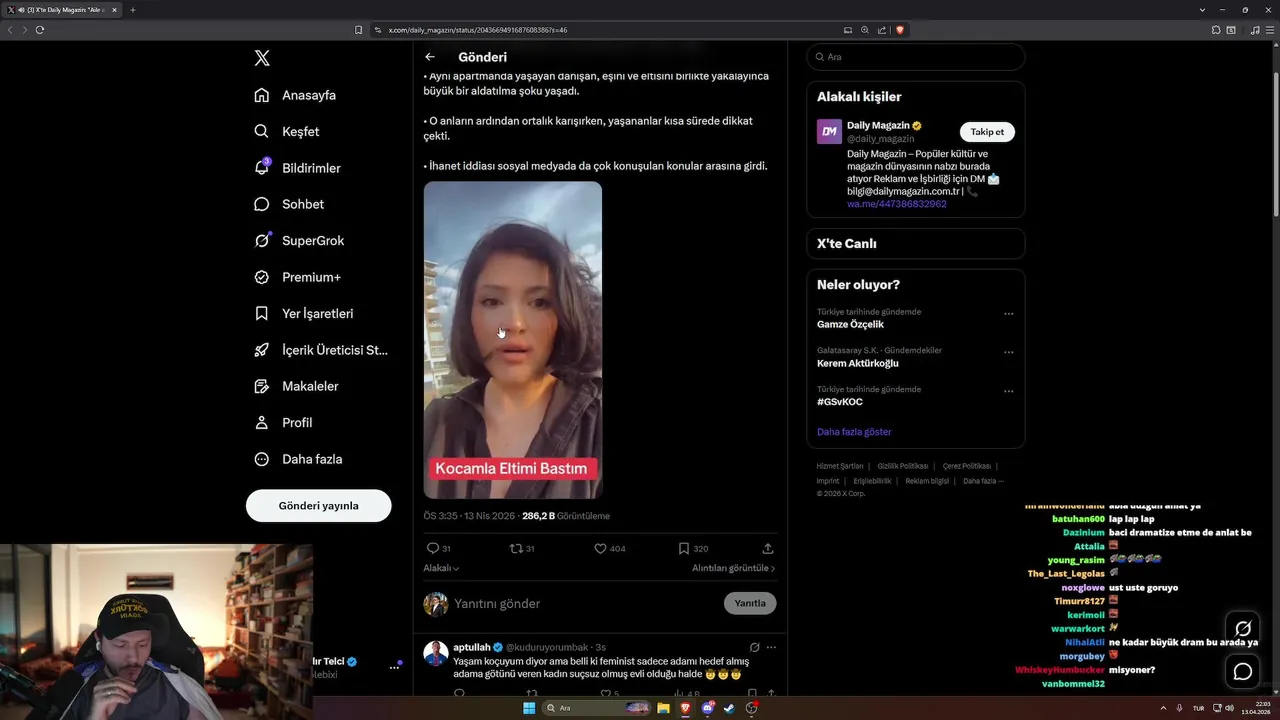Click Gönderi yayınla button
Image resolution: width=1280 pixels, height=720 pixels.
pos(318,505)
